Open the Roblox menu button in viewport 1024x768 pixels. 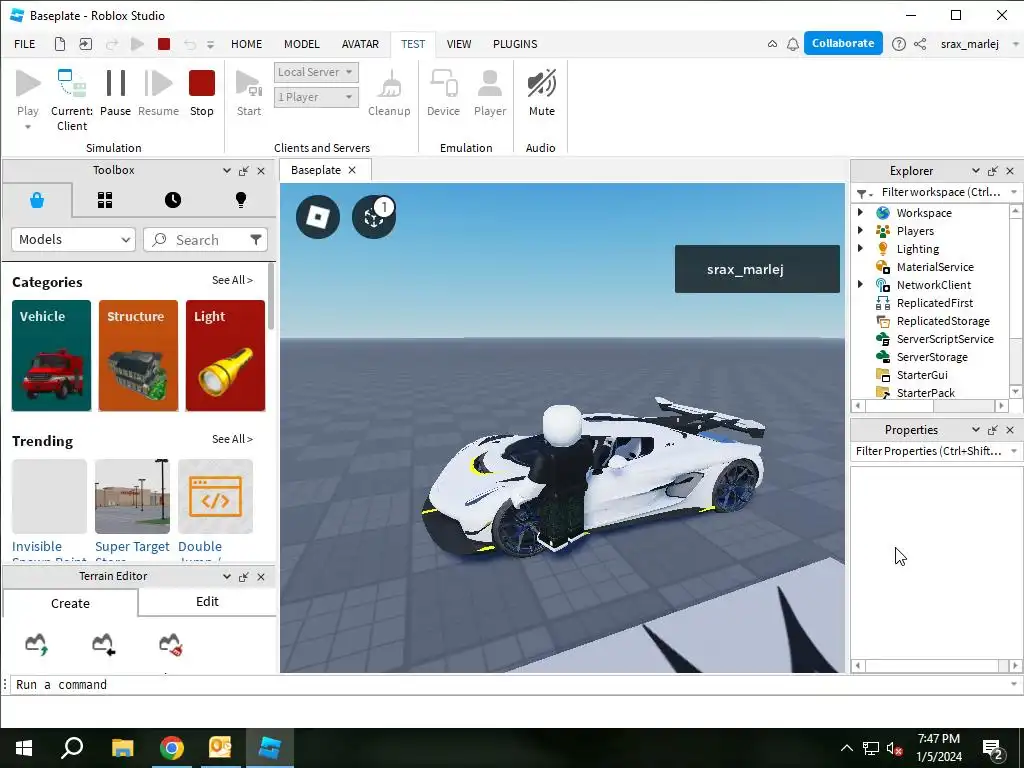[318, 217]
